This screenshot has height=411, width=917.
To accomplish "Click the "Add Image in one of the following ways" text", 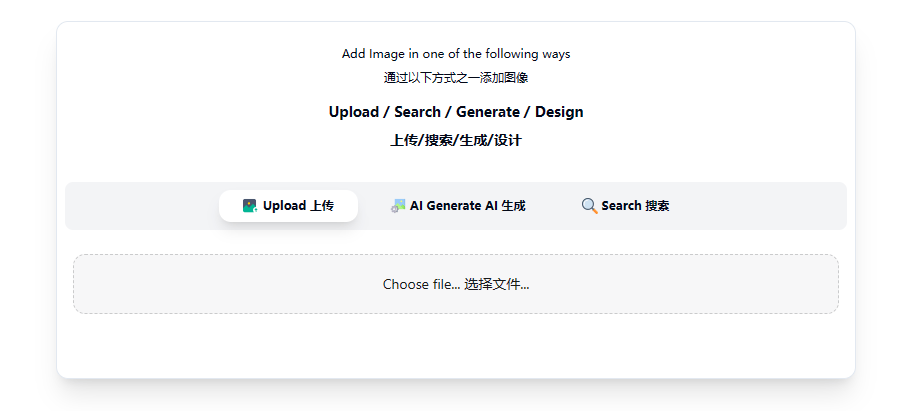I will 456,54.
